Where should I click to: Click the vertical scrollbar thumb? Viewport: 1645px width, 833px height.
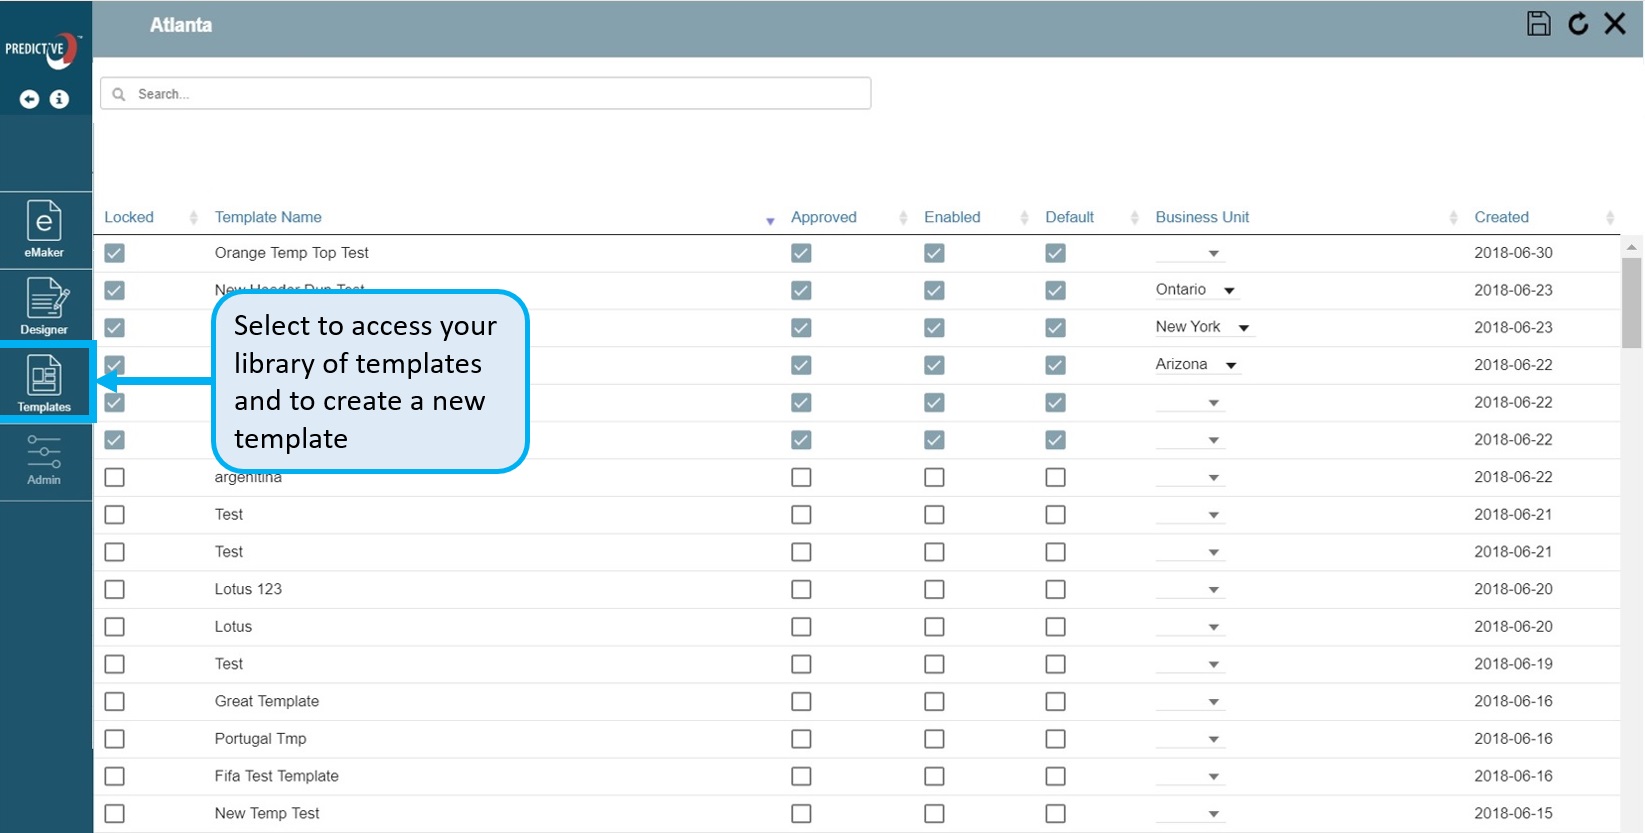click(x=1631, y=302)
